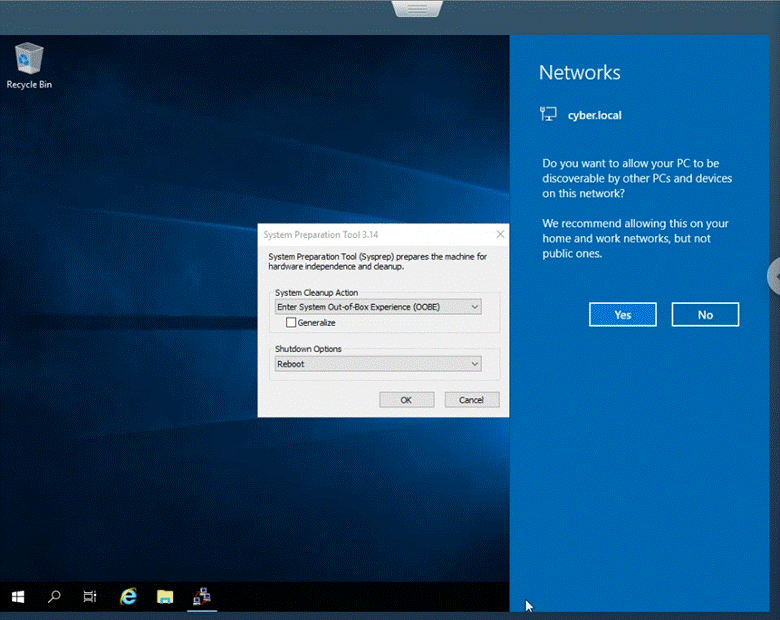Launch Internet Explorer from the taskbar
Viewport: 780px width, 620px height.
[128, 597]
